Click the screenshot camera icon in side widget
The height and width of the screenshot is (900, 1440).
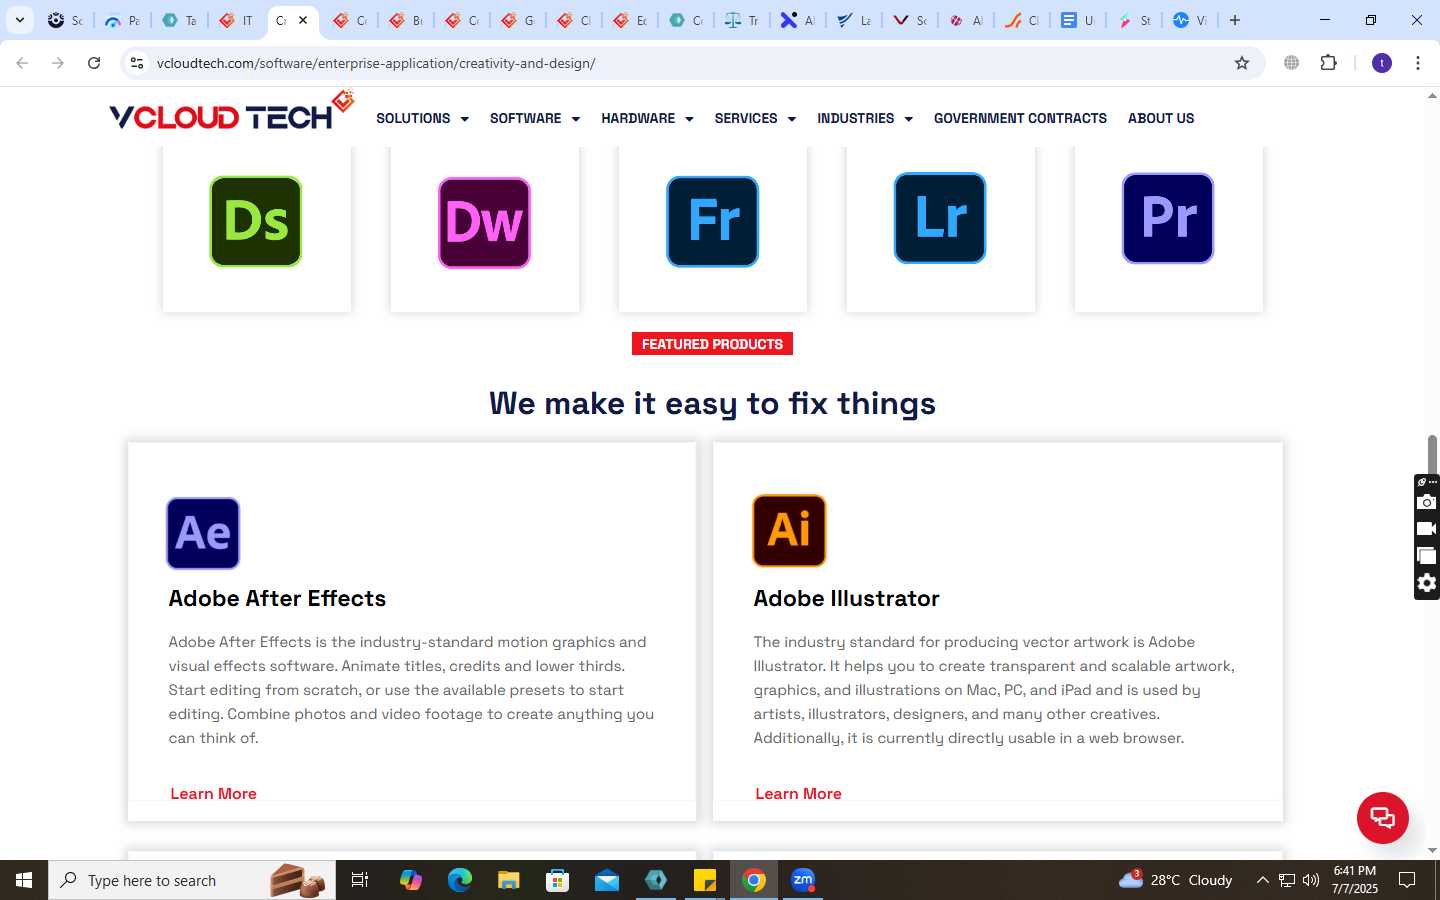[x=1427, y=502]
